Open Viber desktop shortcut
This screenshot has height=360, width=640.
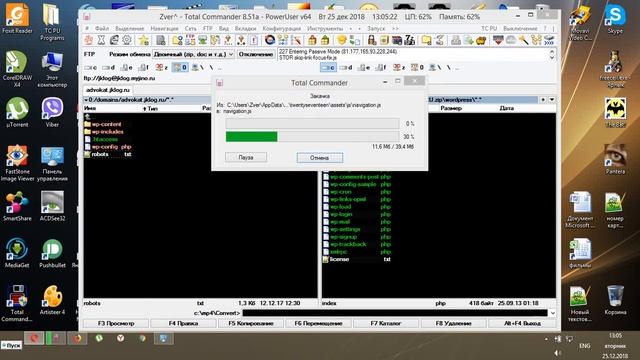coord(52,112)
